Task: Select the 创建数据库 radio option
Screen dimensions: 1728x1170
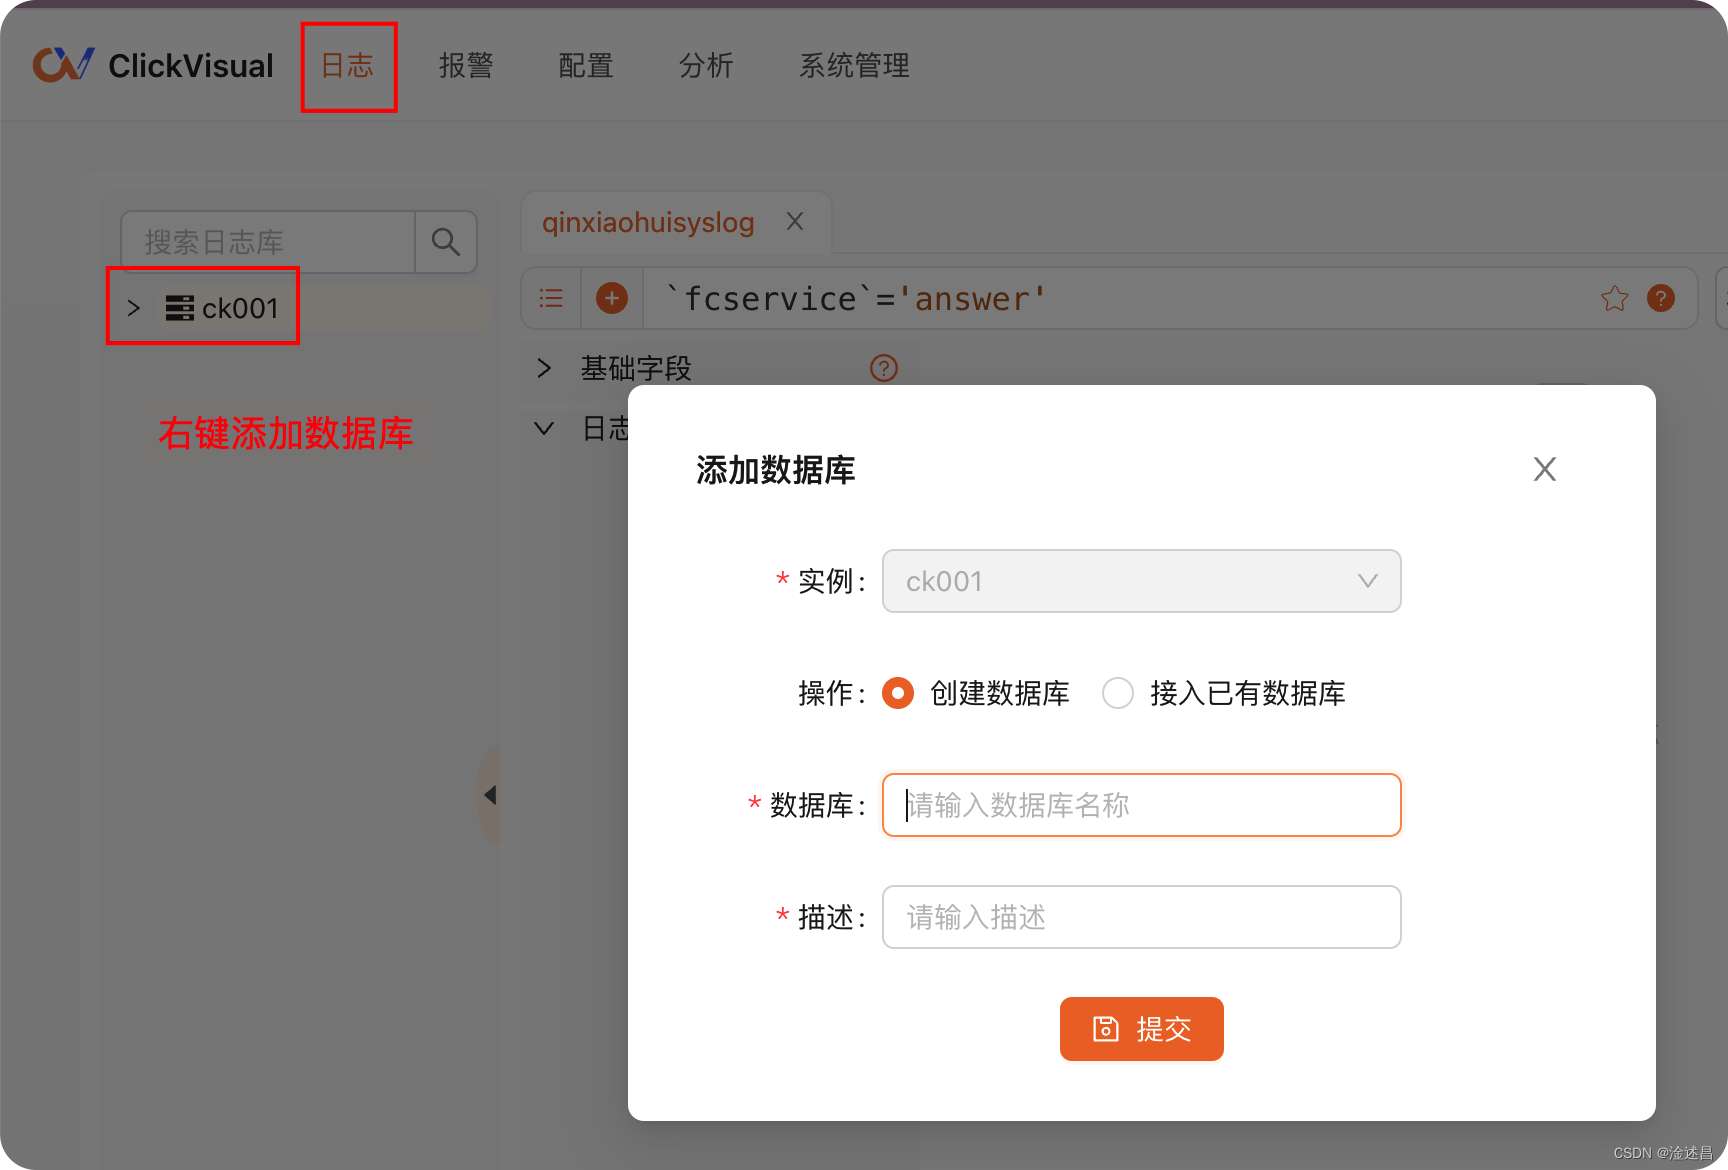Action: tap(897, 693)
